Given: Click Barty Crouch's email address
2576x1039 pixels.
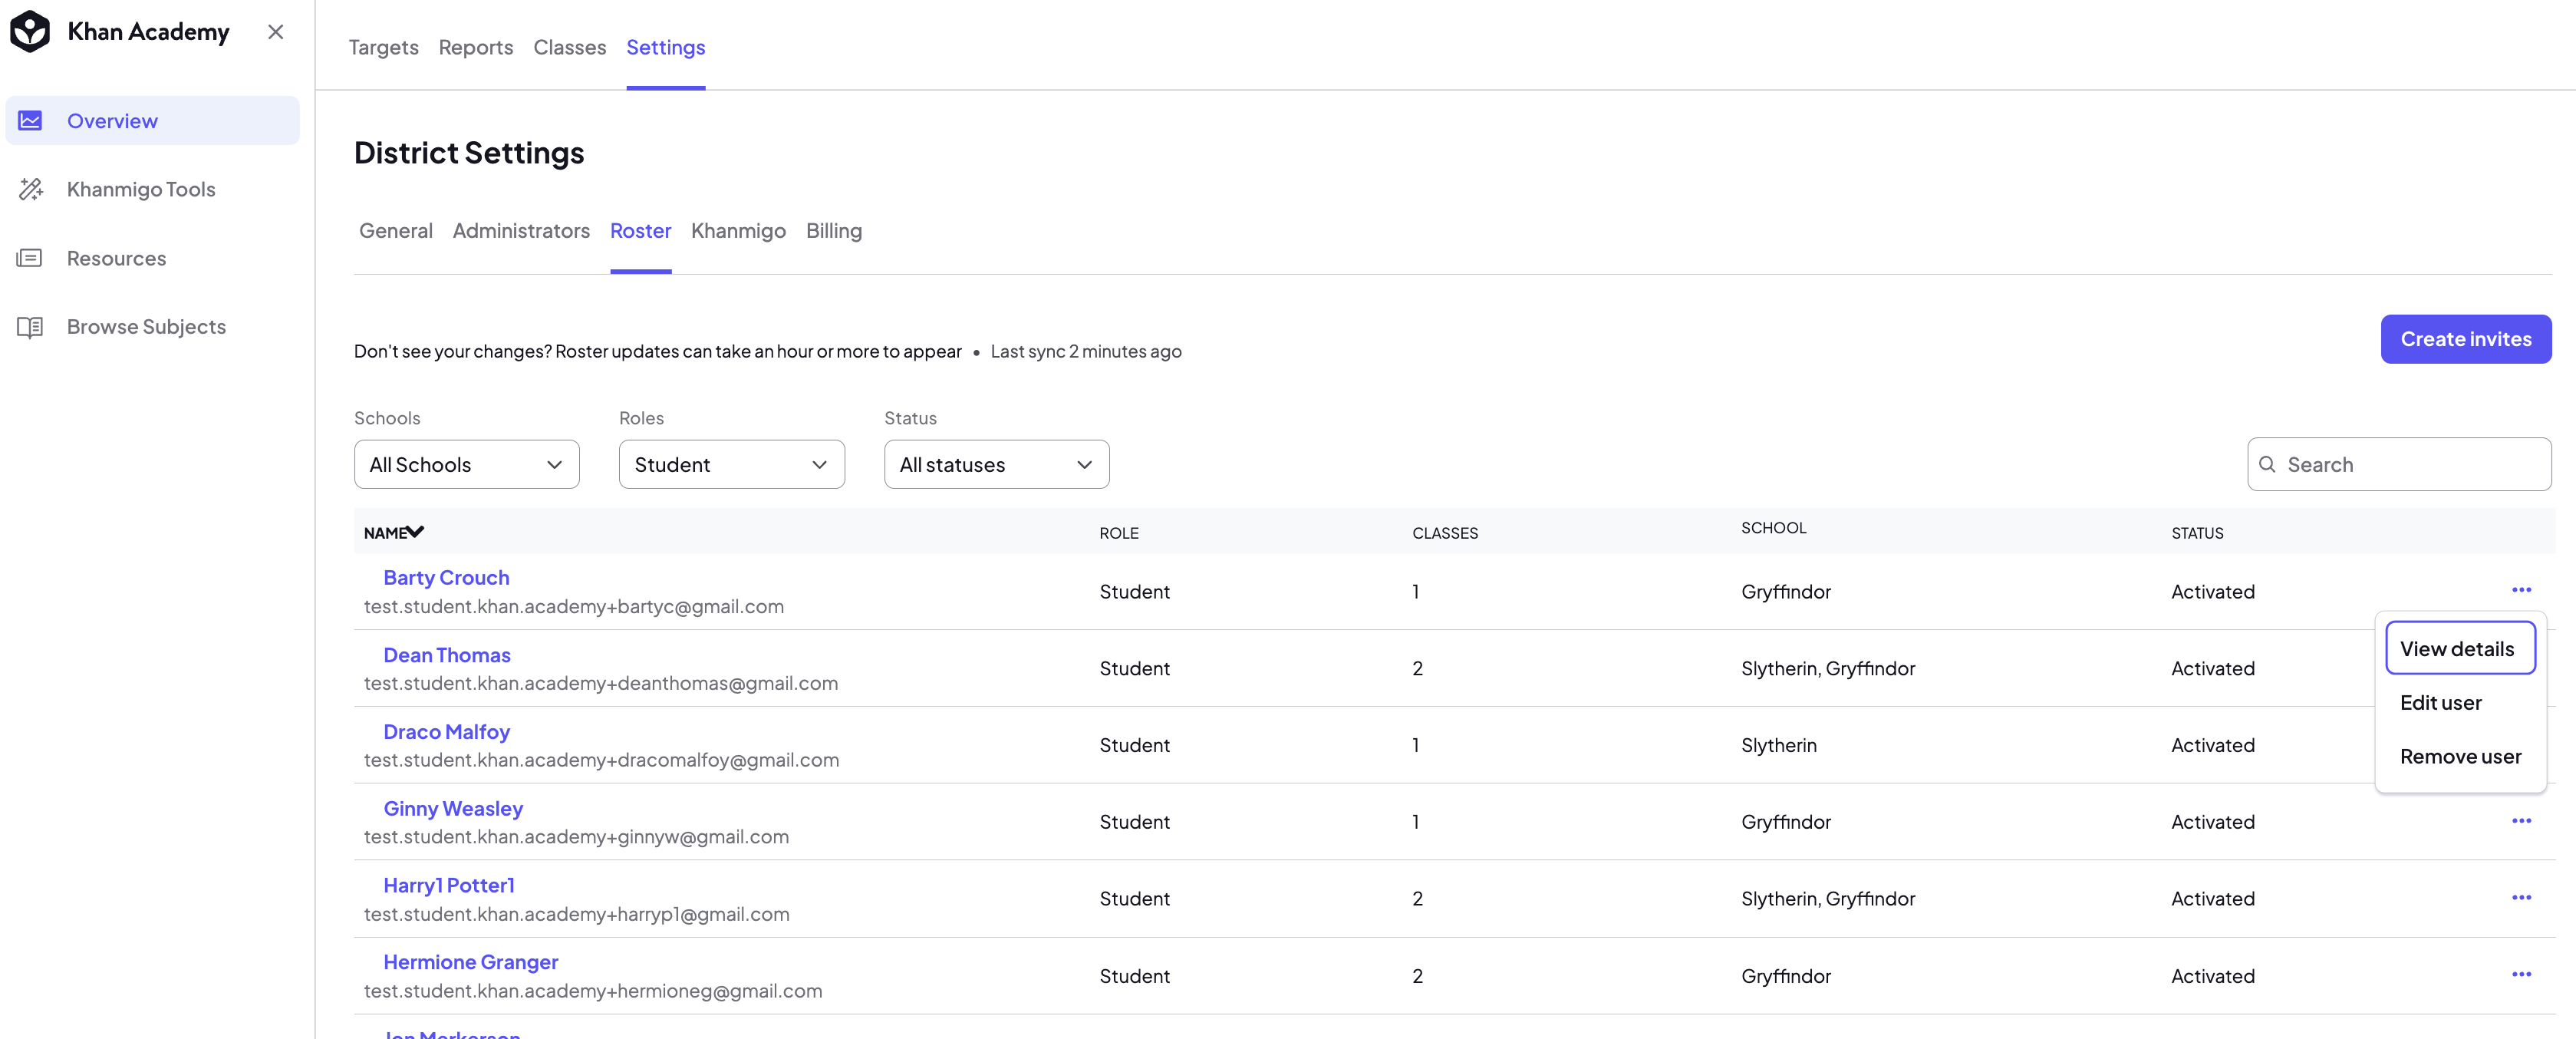Looking at the screenshot, I should click(x=574, y=607).
